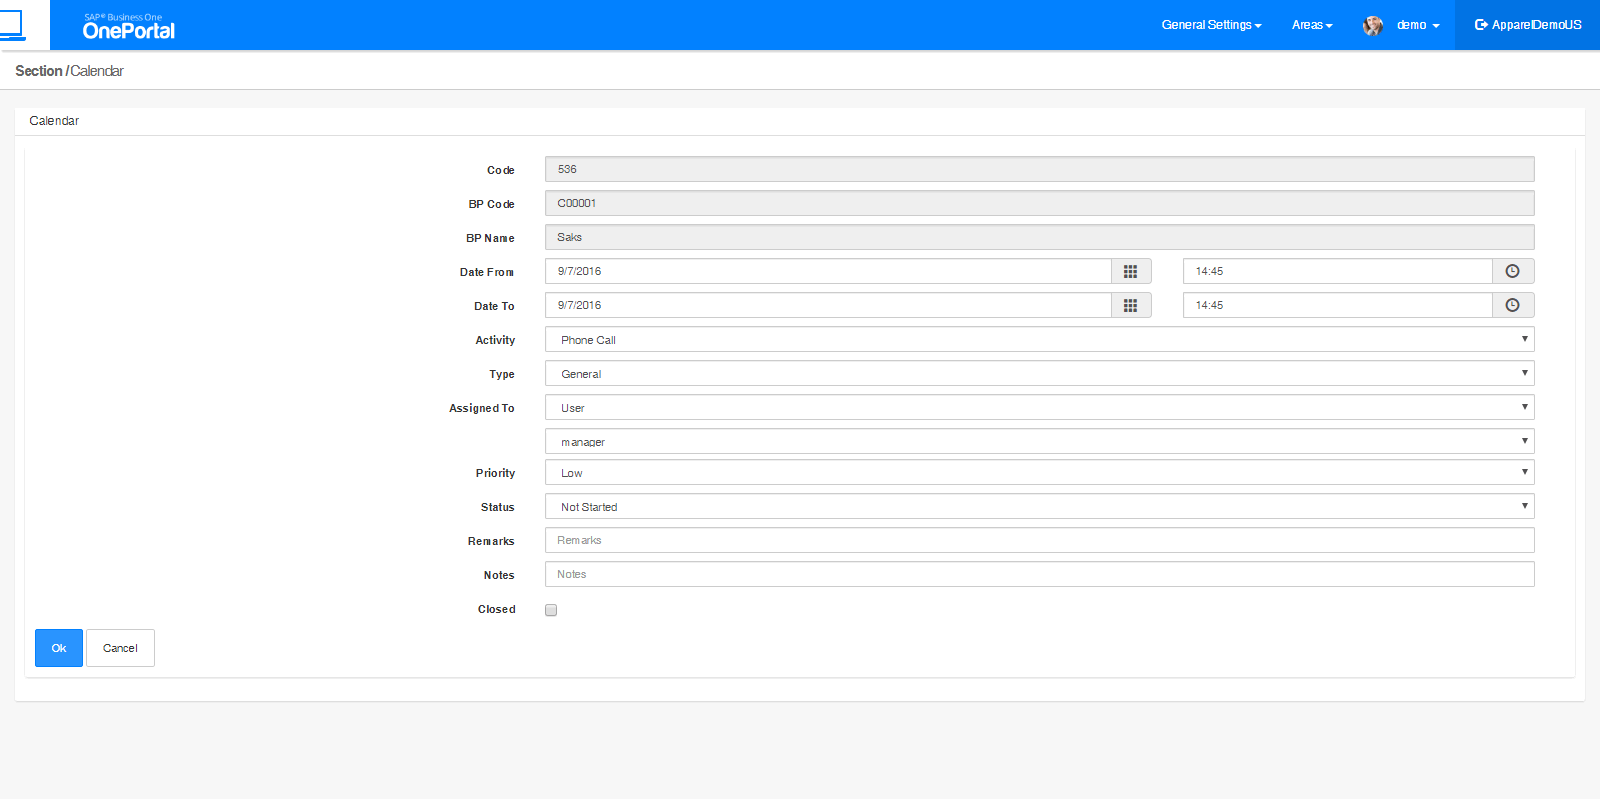Image resolution: width=1600 pixels, height=799 pixels.
Task: Open the Assigned To dropdown showing User
Action: (1039, 408)
